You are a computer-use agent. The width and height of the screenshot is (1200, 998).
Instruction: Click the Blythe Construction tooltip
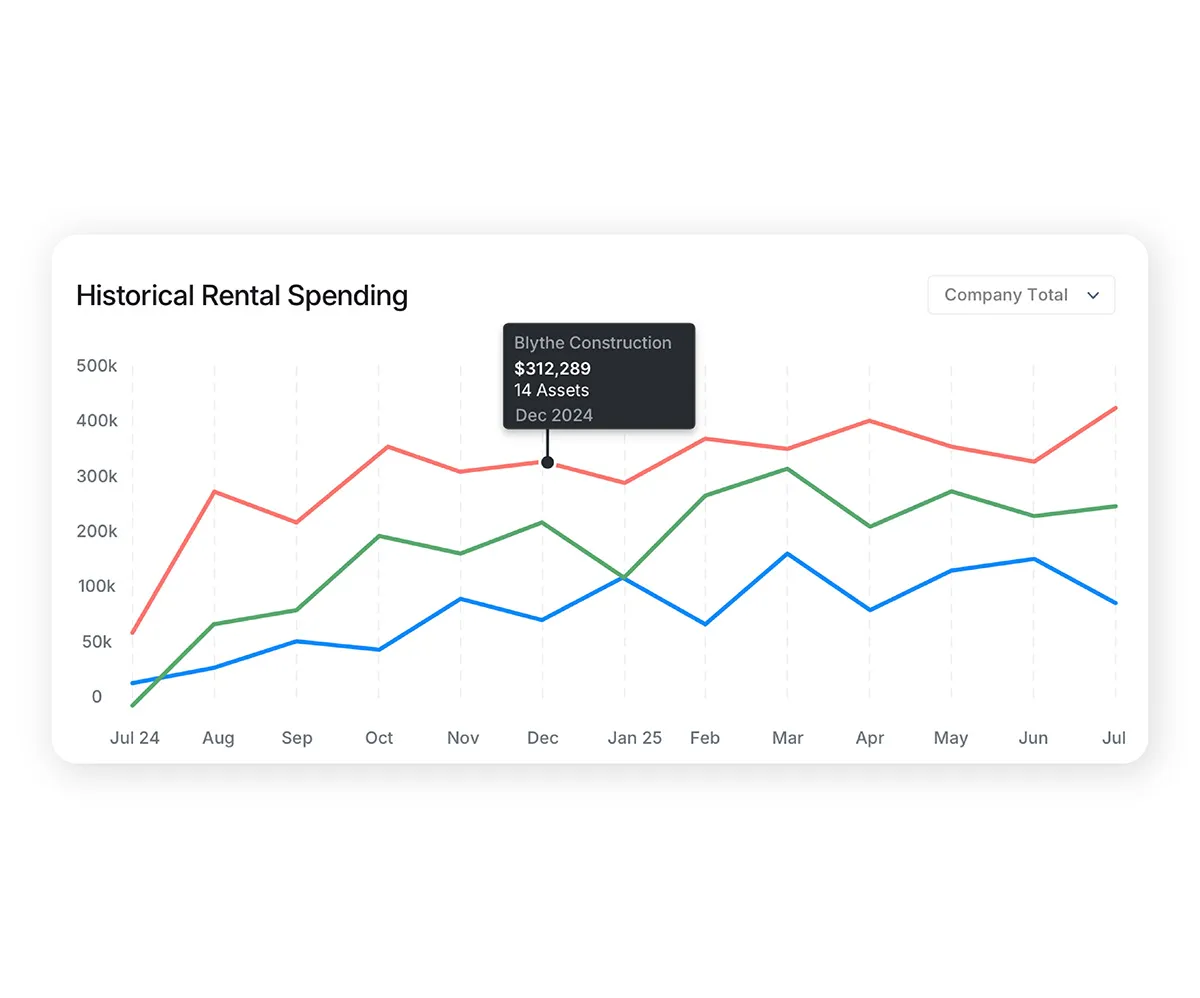click(x=598, y=377)
